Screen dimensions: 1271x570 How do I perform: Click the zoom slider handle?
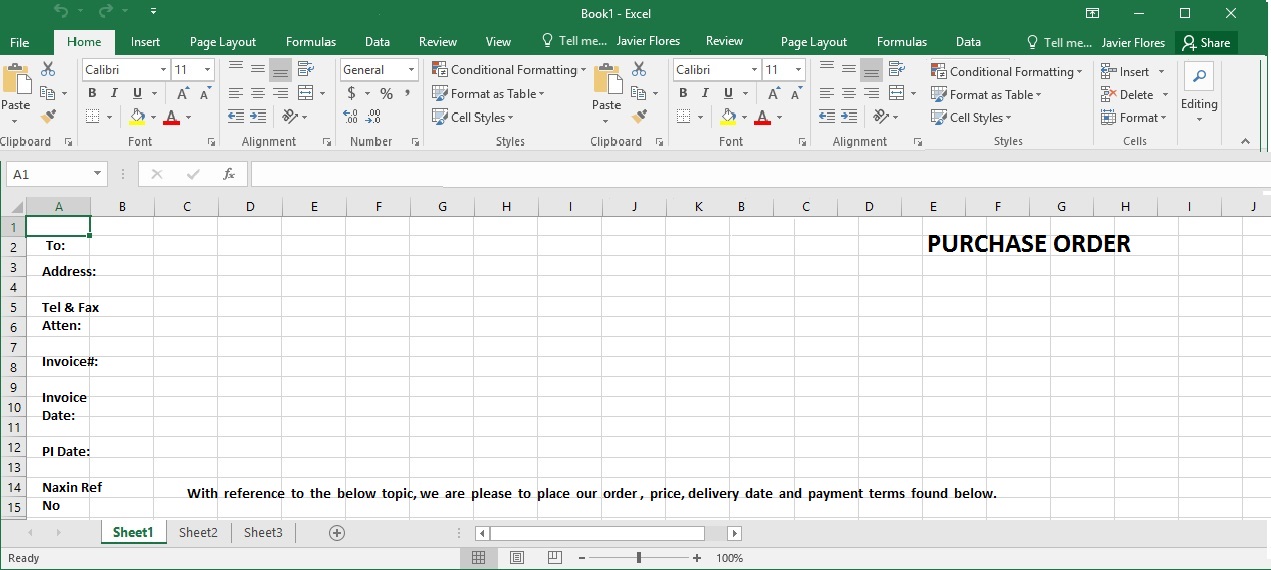pos(638,558)
